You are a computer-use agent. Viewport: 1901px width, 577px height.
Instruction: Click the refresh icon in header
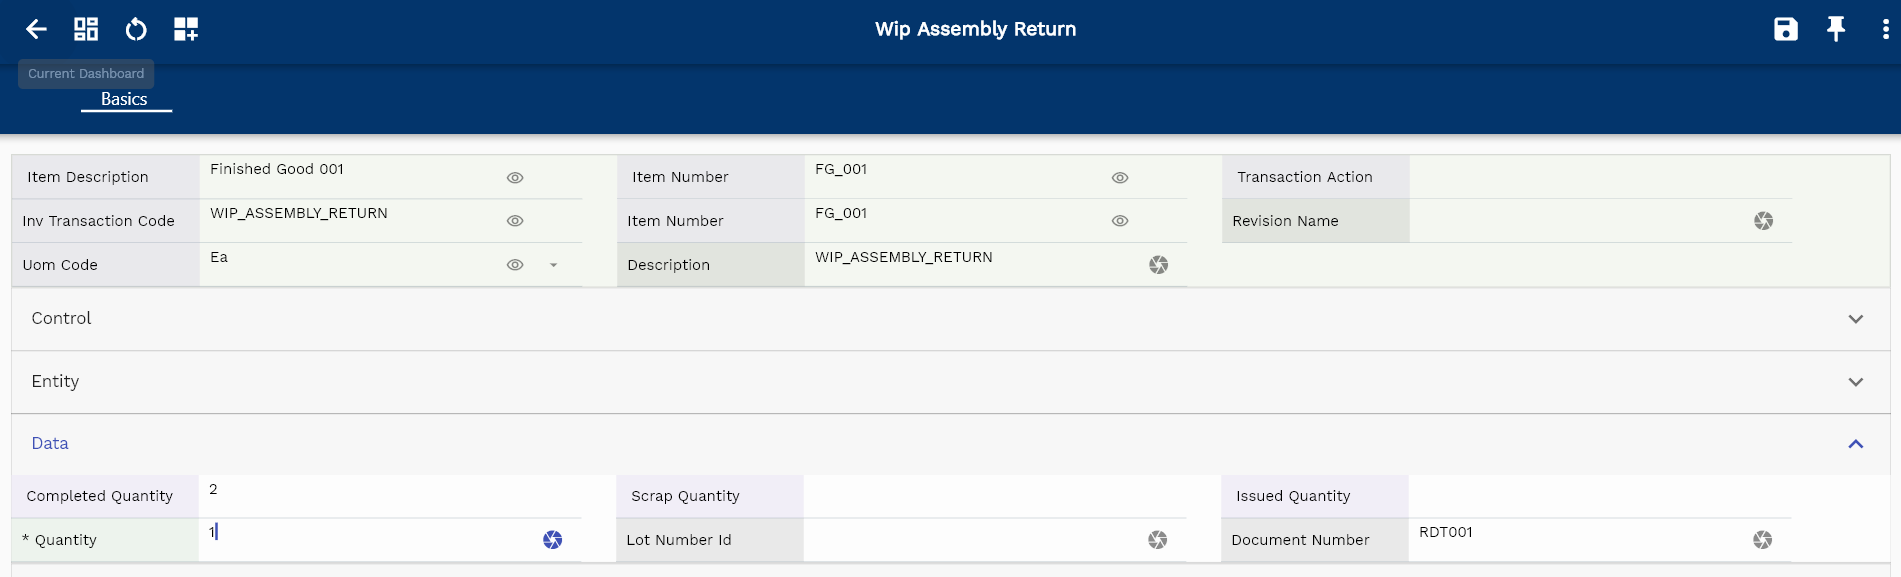coord(136,29)
